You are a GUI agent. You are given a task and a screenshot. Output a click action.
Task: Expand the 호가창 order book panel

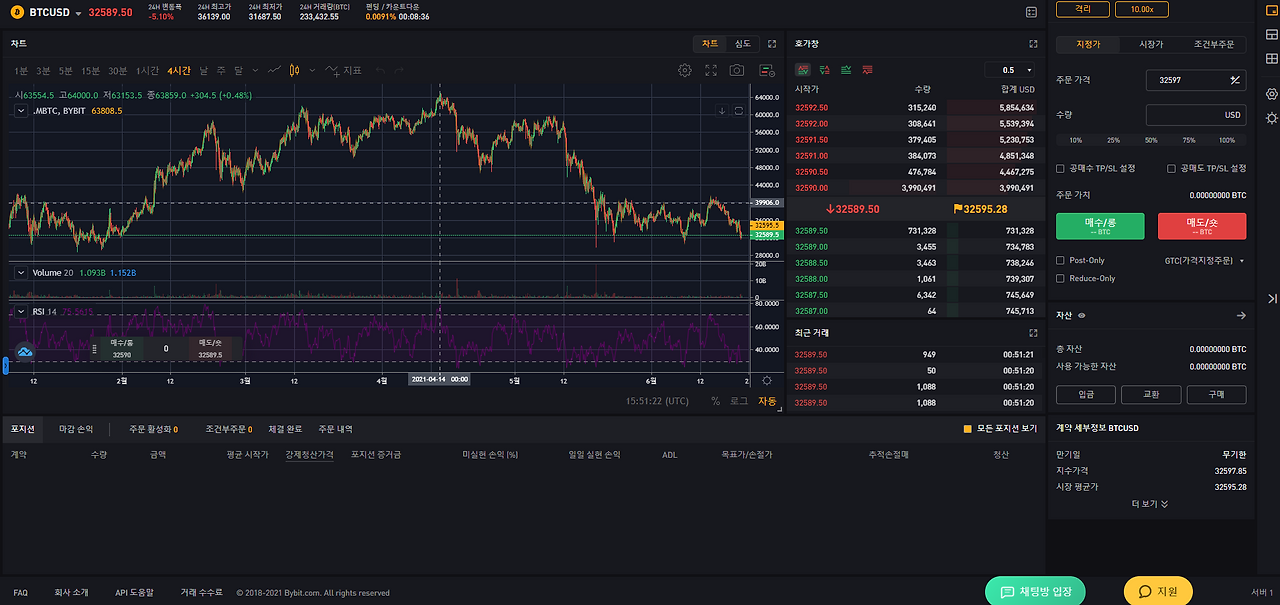point(1033,44)
